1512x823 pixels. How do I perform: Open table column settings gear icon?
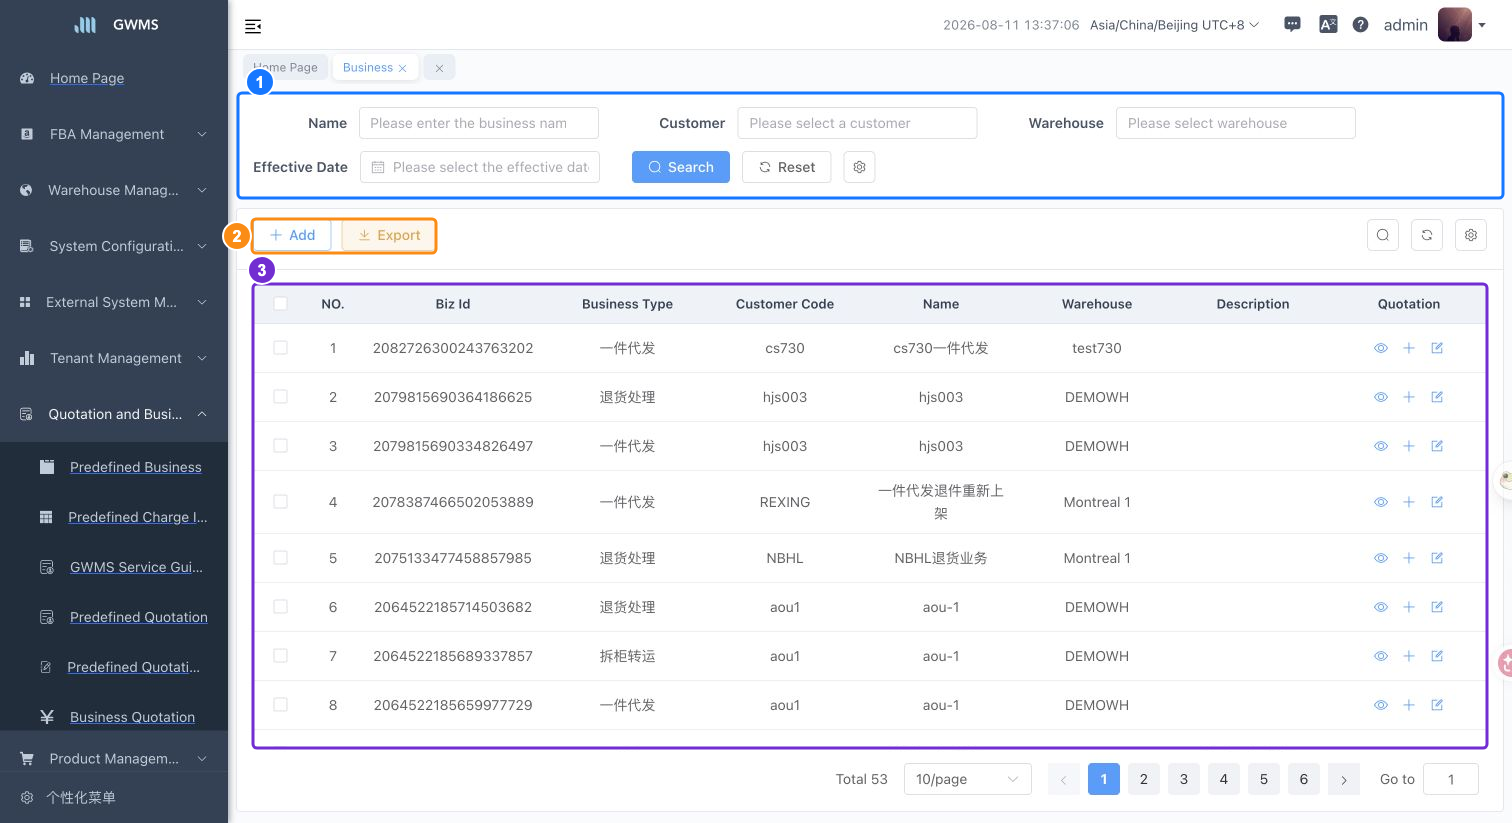click(1471, 235)
